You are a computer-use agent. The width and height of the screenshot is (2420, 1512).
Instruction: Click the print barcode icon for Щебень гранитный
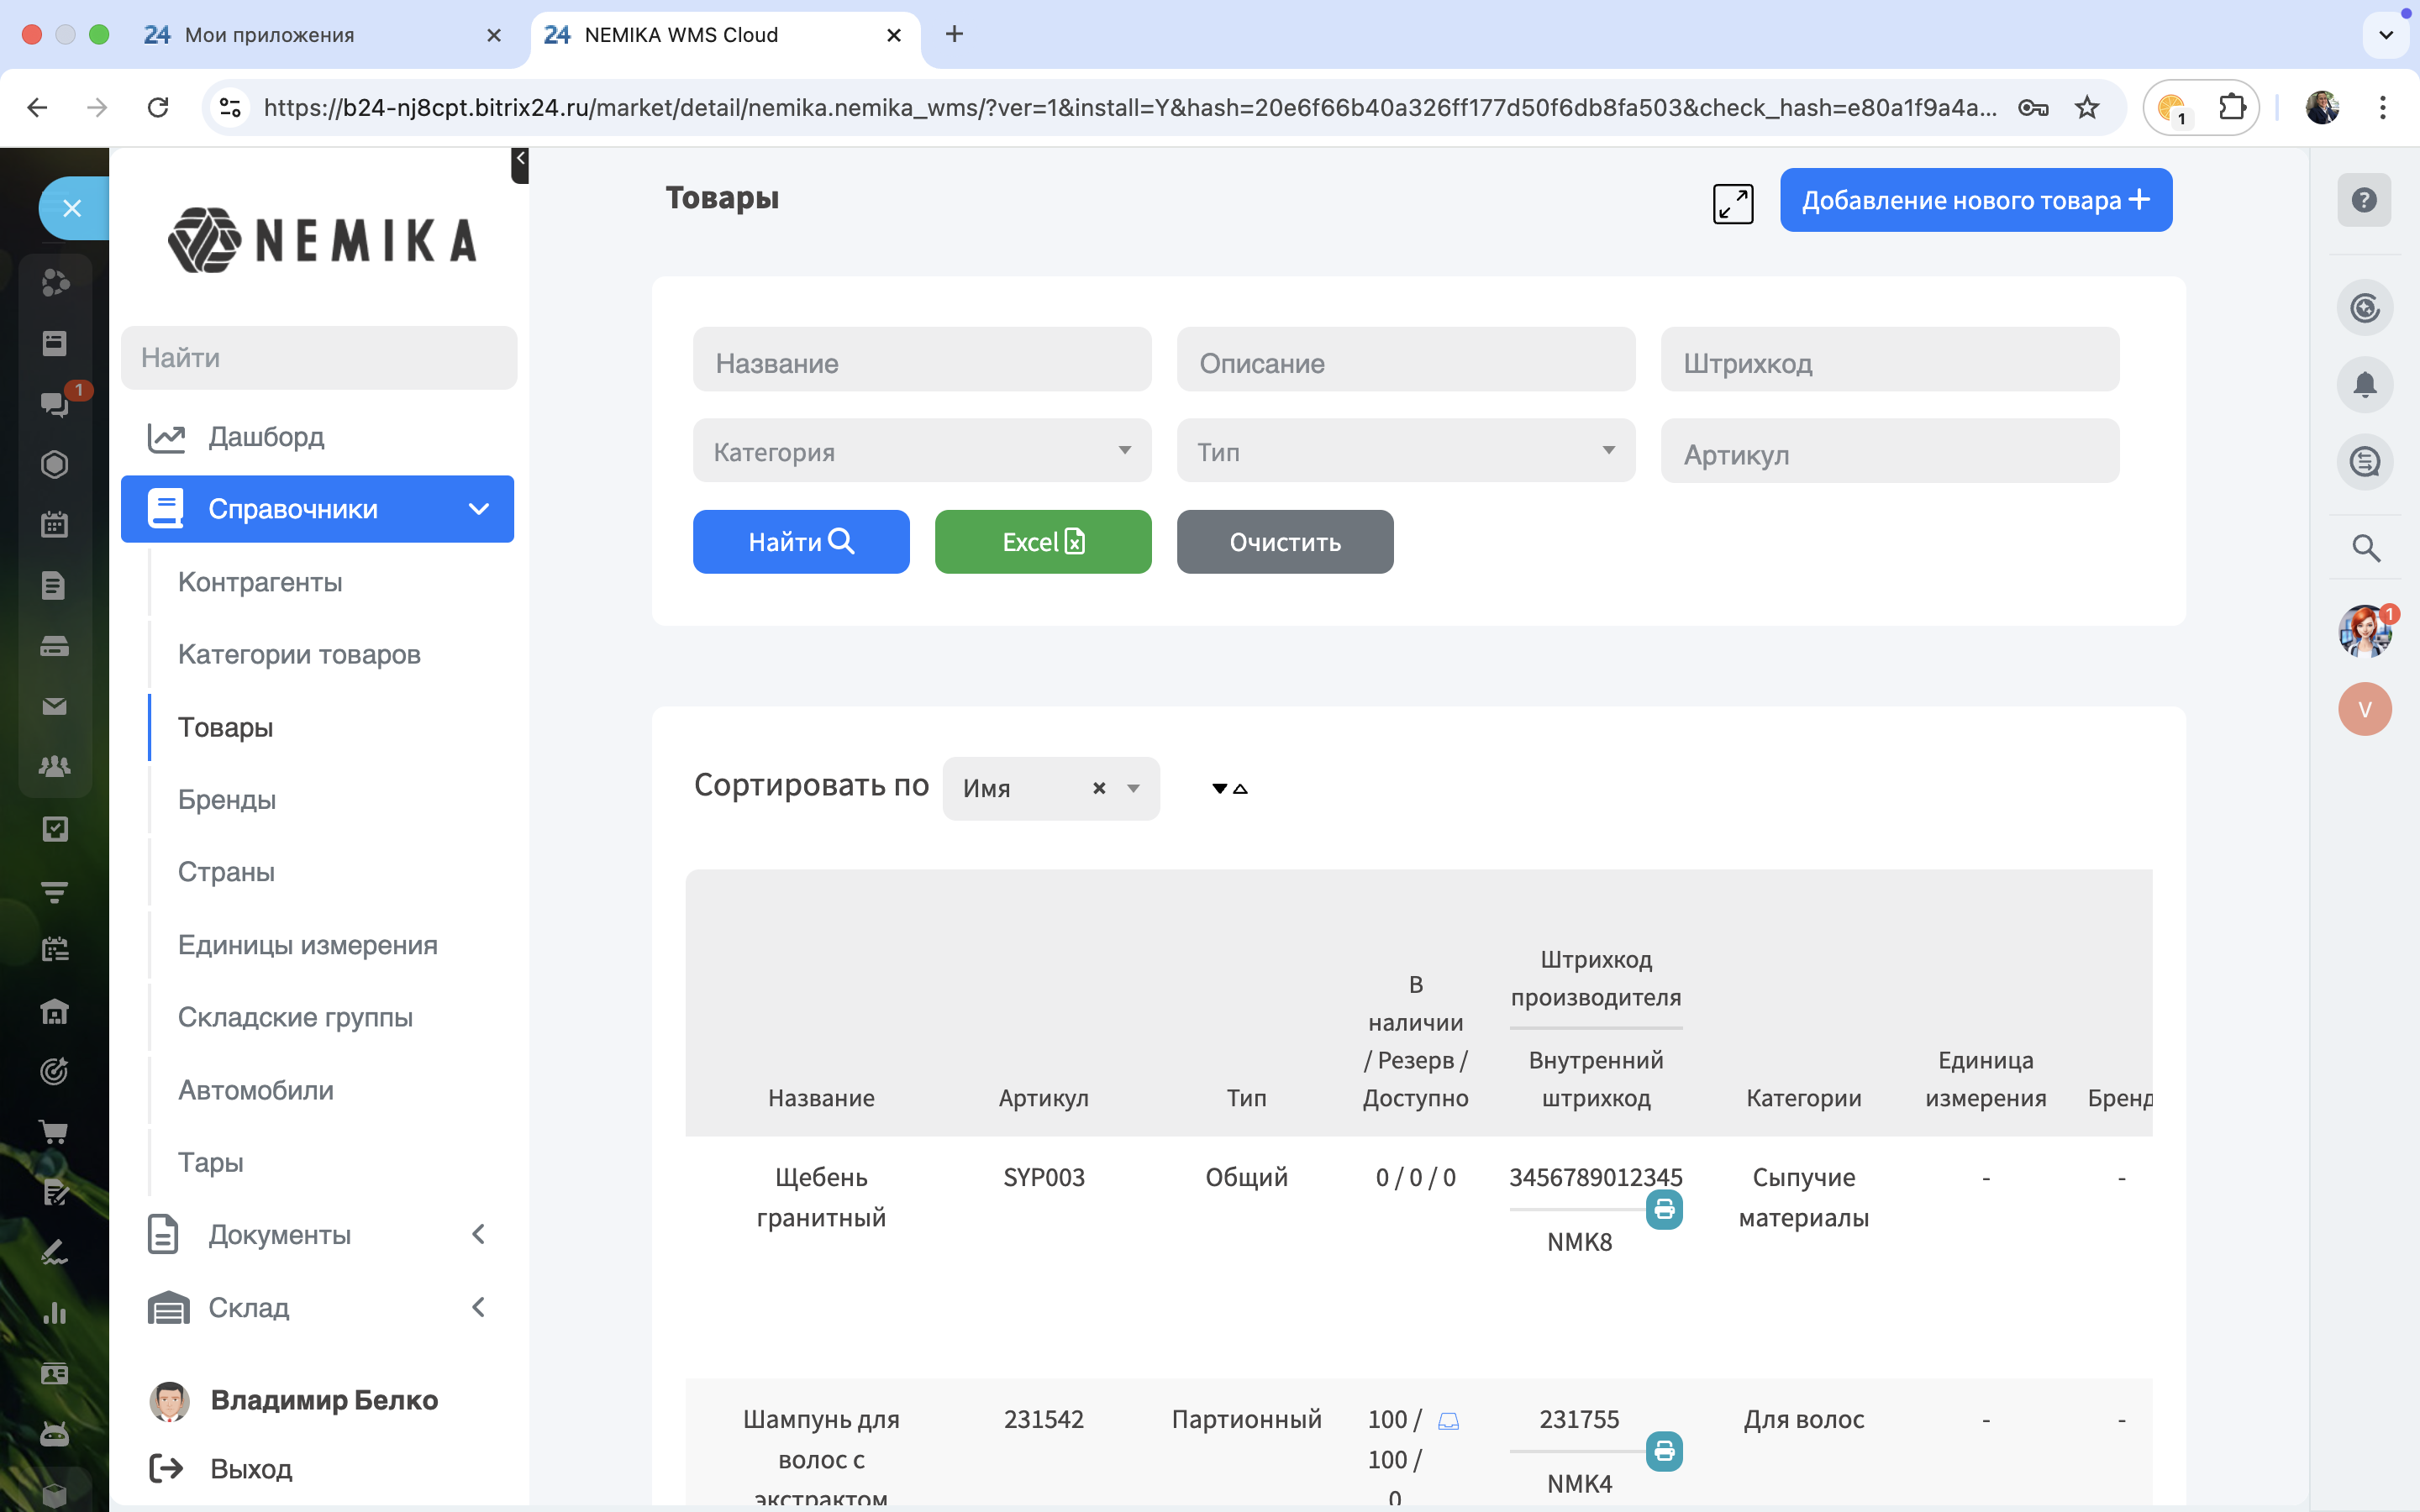(1664, 1210)
